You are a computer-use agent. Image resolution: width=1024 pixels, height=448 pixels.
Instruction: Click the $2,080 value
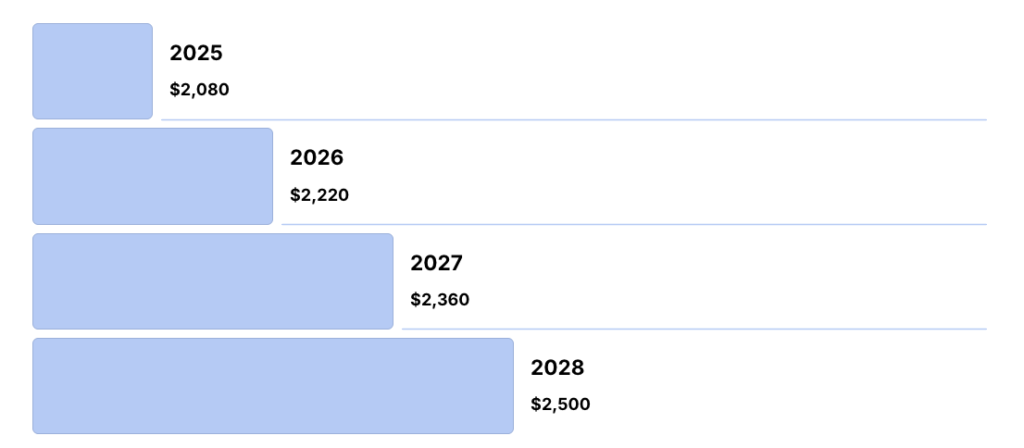click(x=199, y=89)
